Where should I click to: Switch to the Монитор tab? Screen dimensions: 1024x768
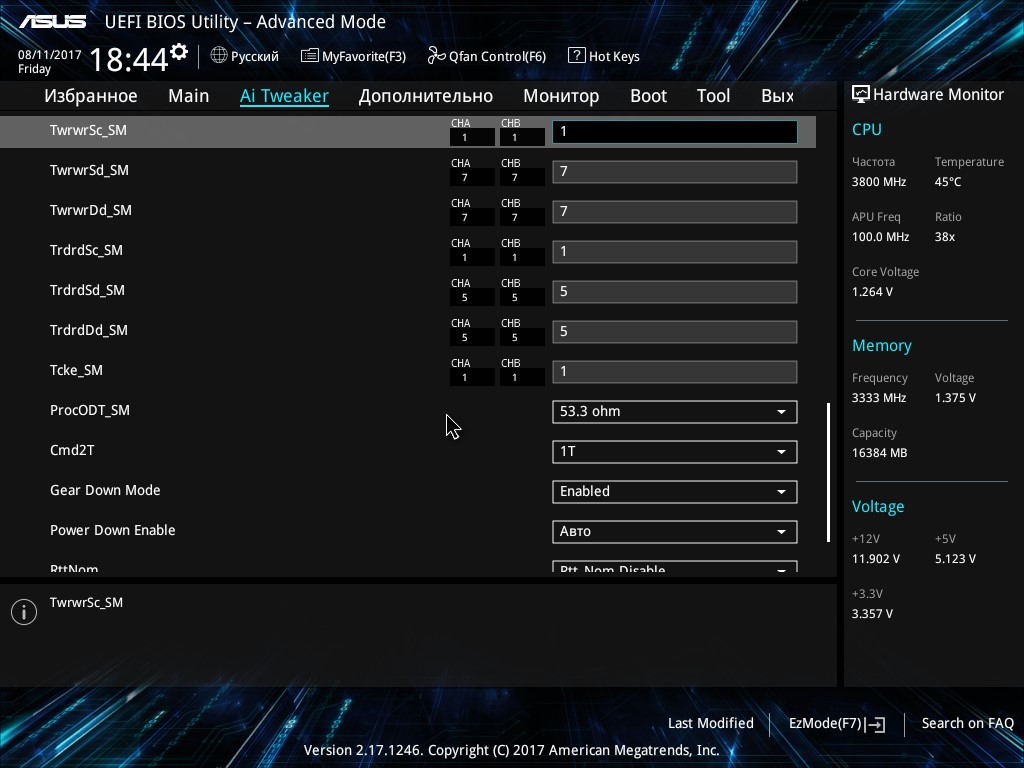pyautogui.click(x=561, y=96)
